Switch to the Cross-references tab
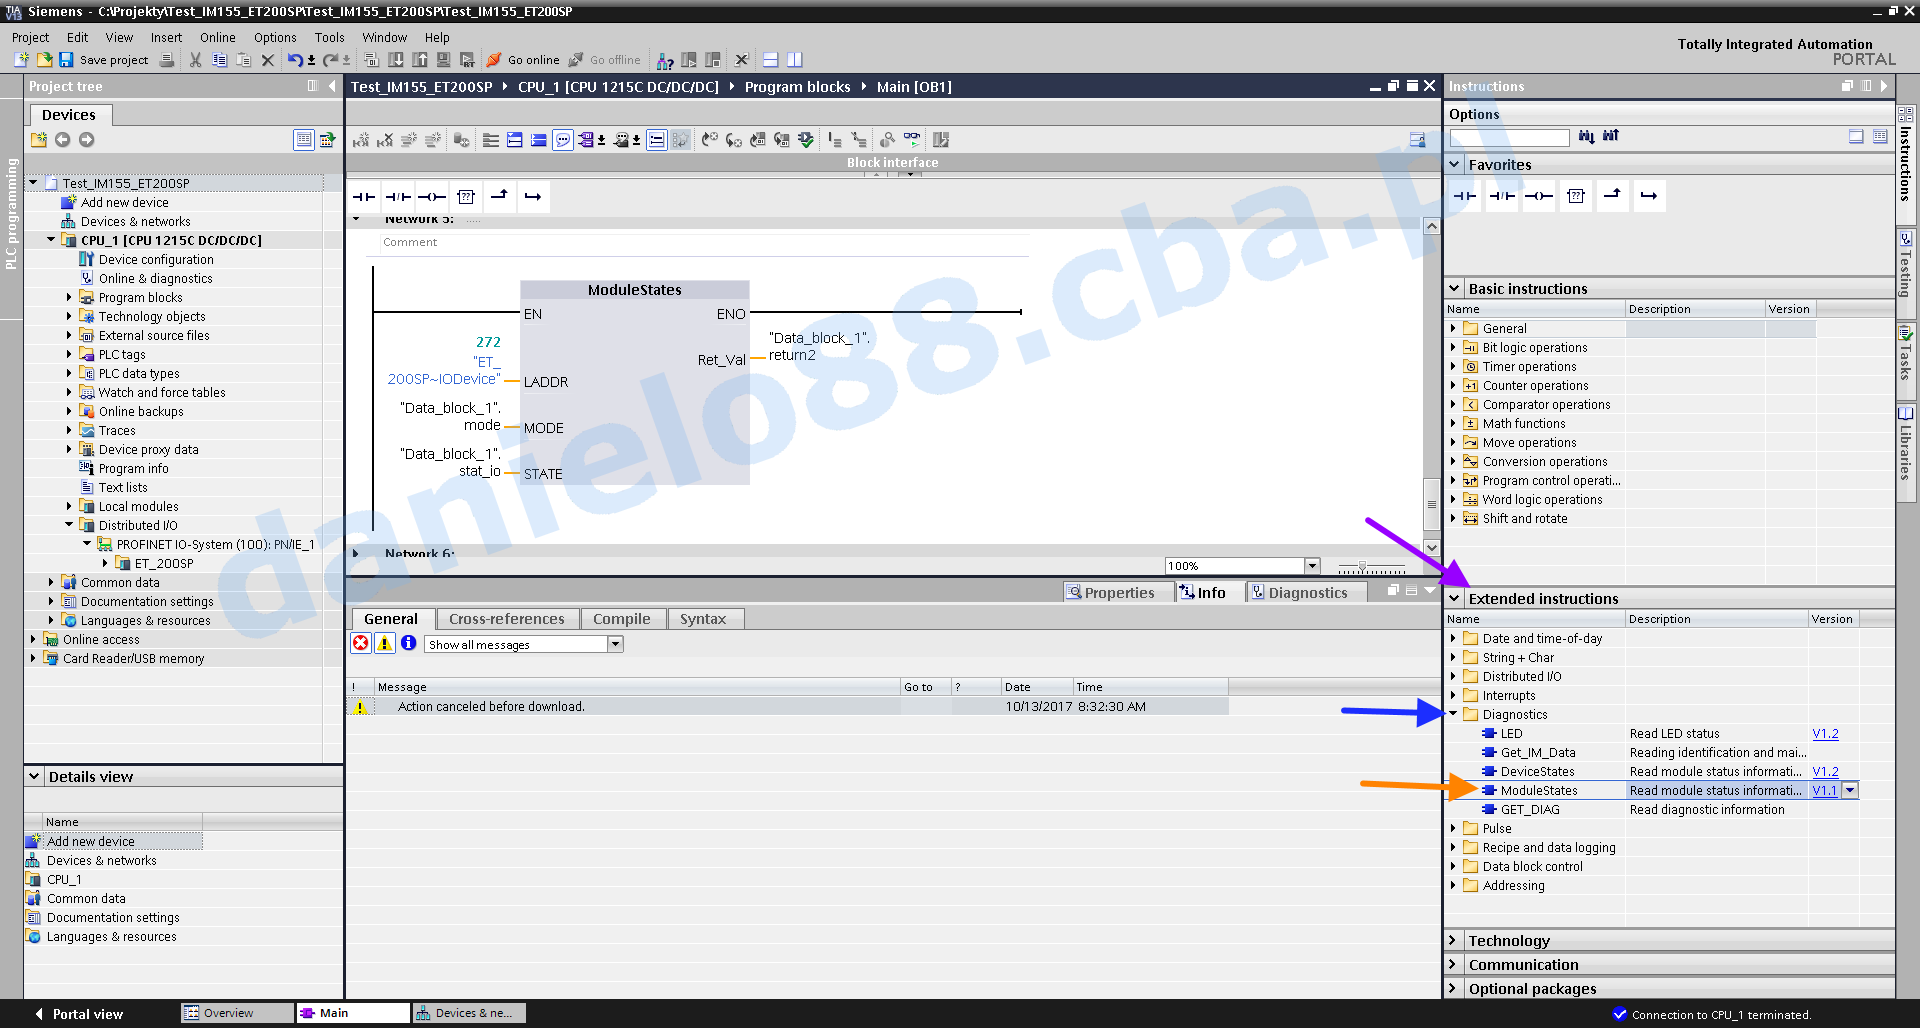Image resolution: width=1920 pixels, height=1028 pixels. pyautogui.click(x=507, y=619)
